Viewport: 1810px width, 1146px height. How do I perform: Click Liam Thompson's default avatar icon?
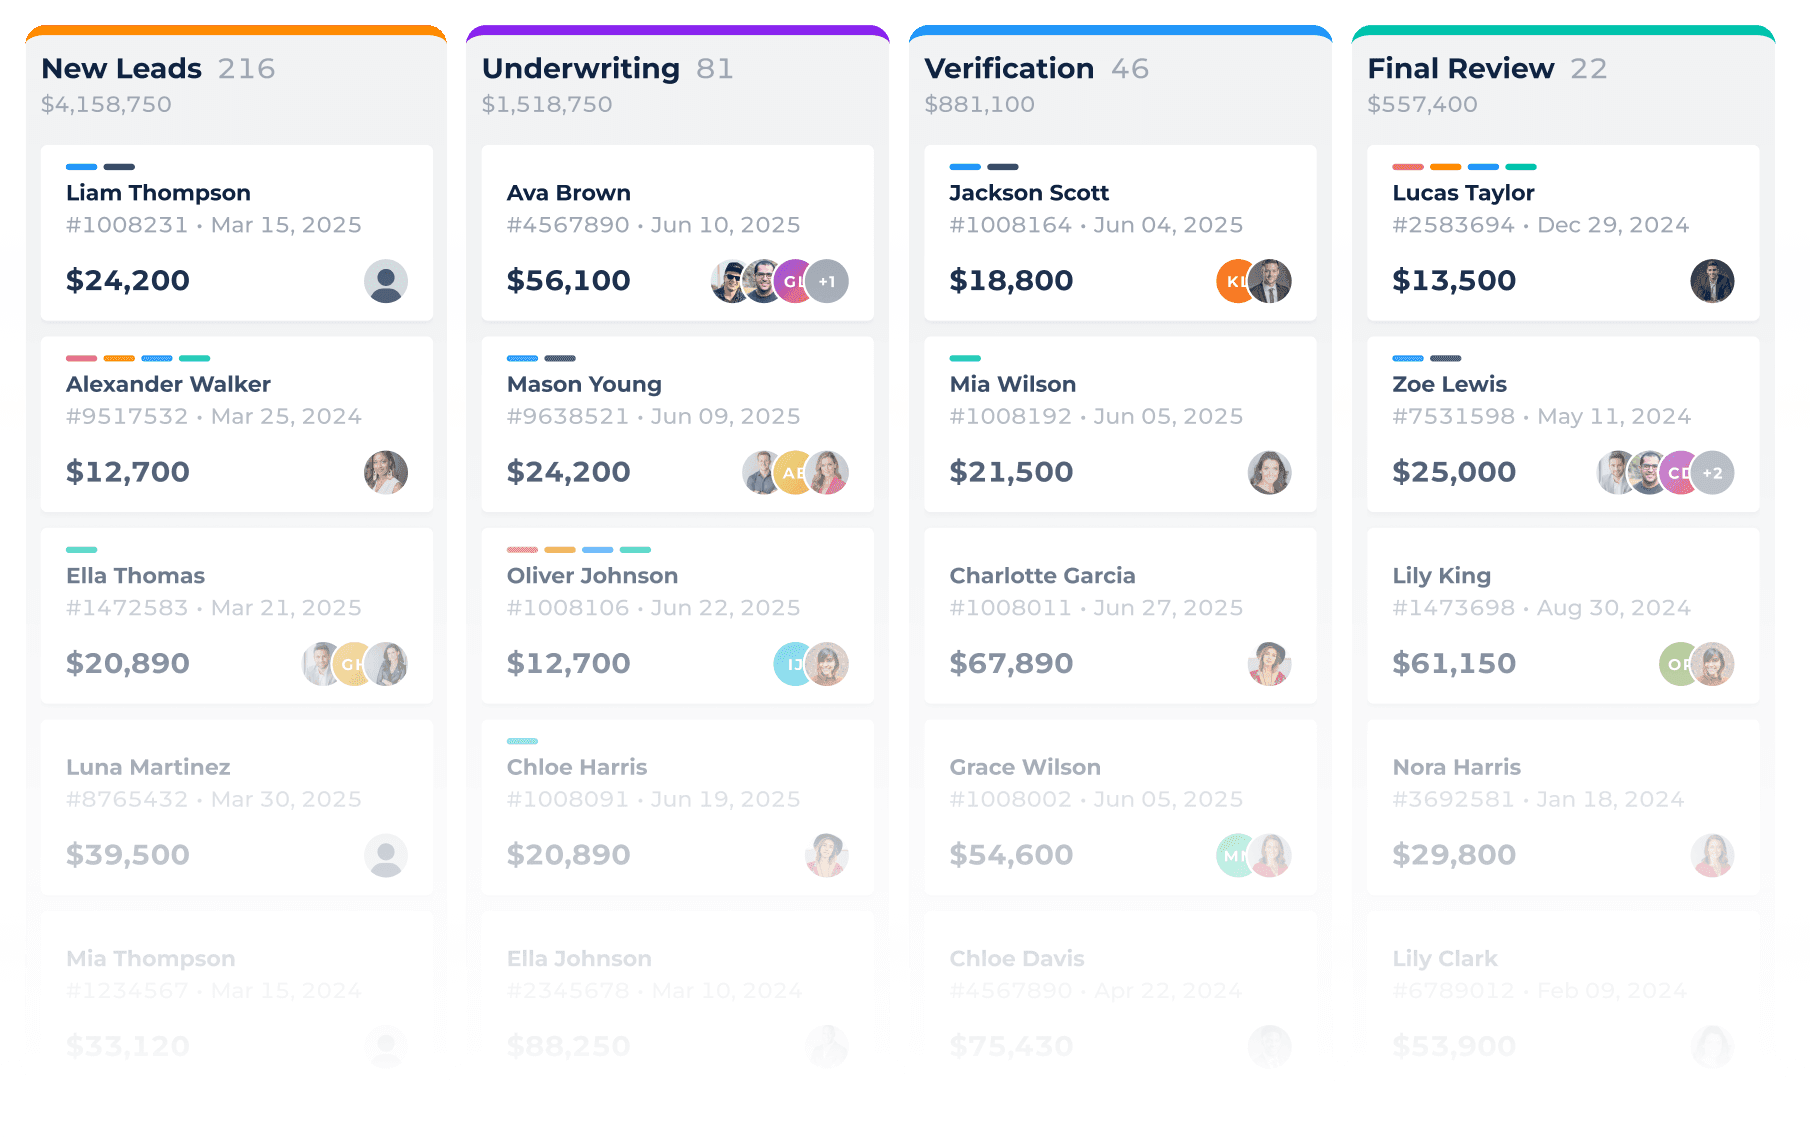(x=385, y=281)
